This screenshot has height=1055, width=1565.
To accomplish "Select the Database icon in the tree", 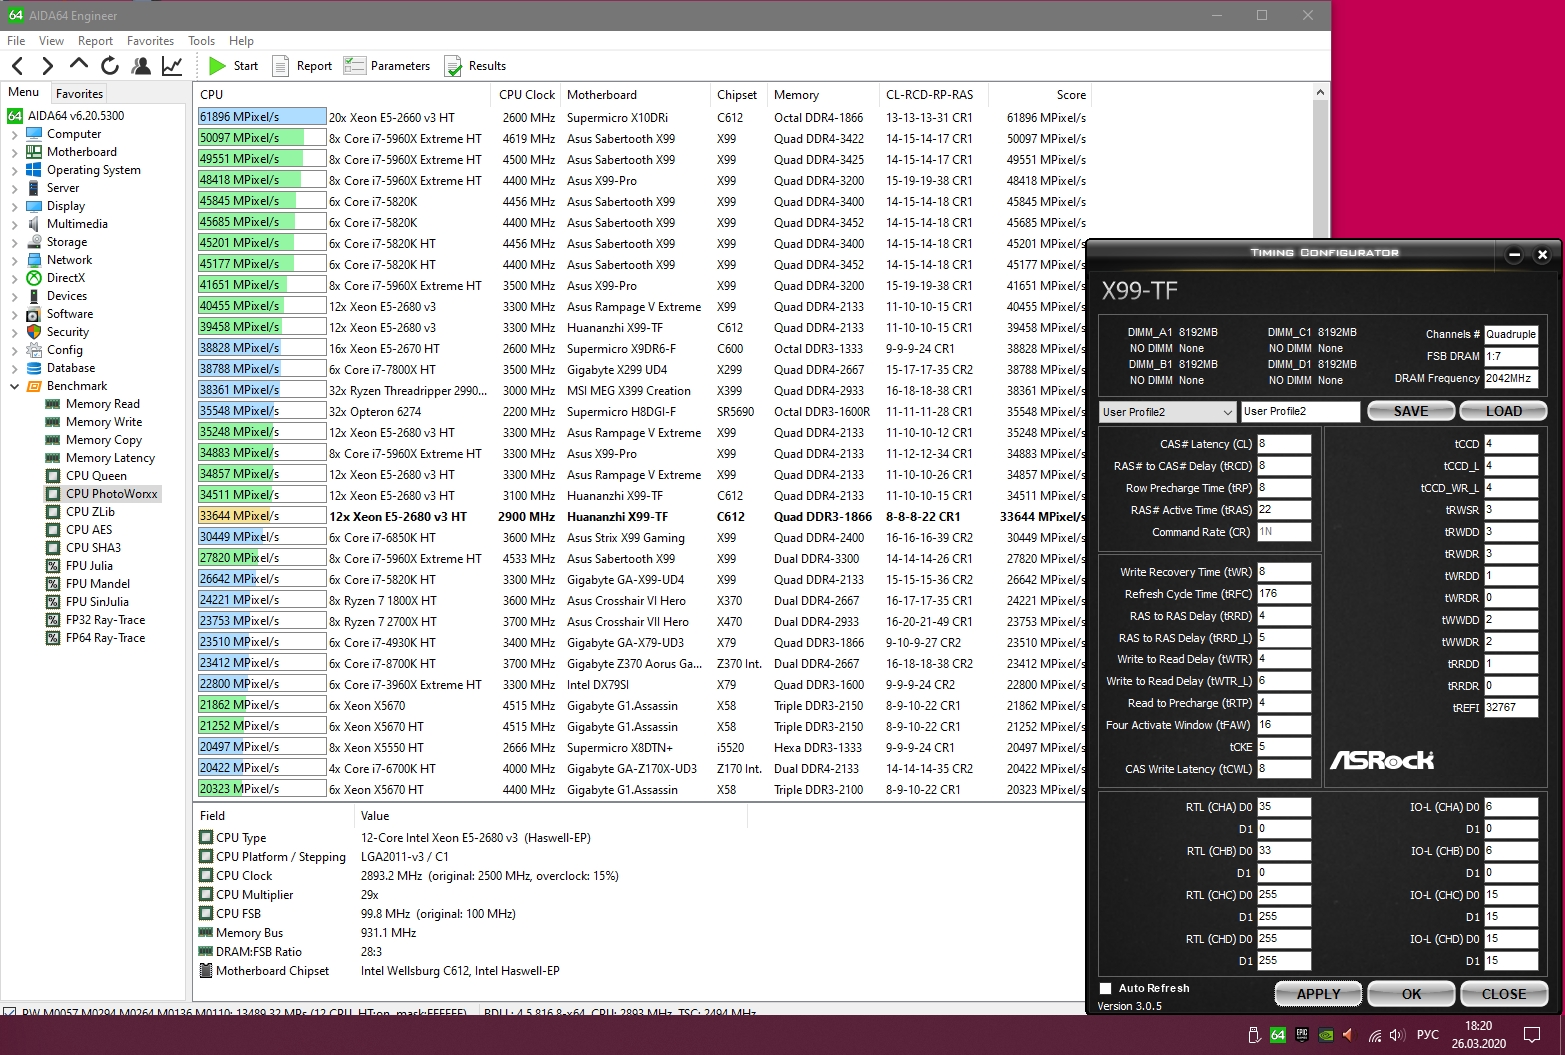I will 34,368.
